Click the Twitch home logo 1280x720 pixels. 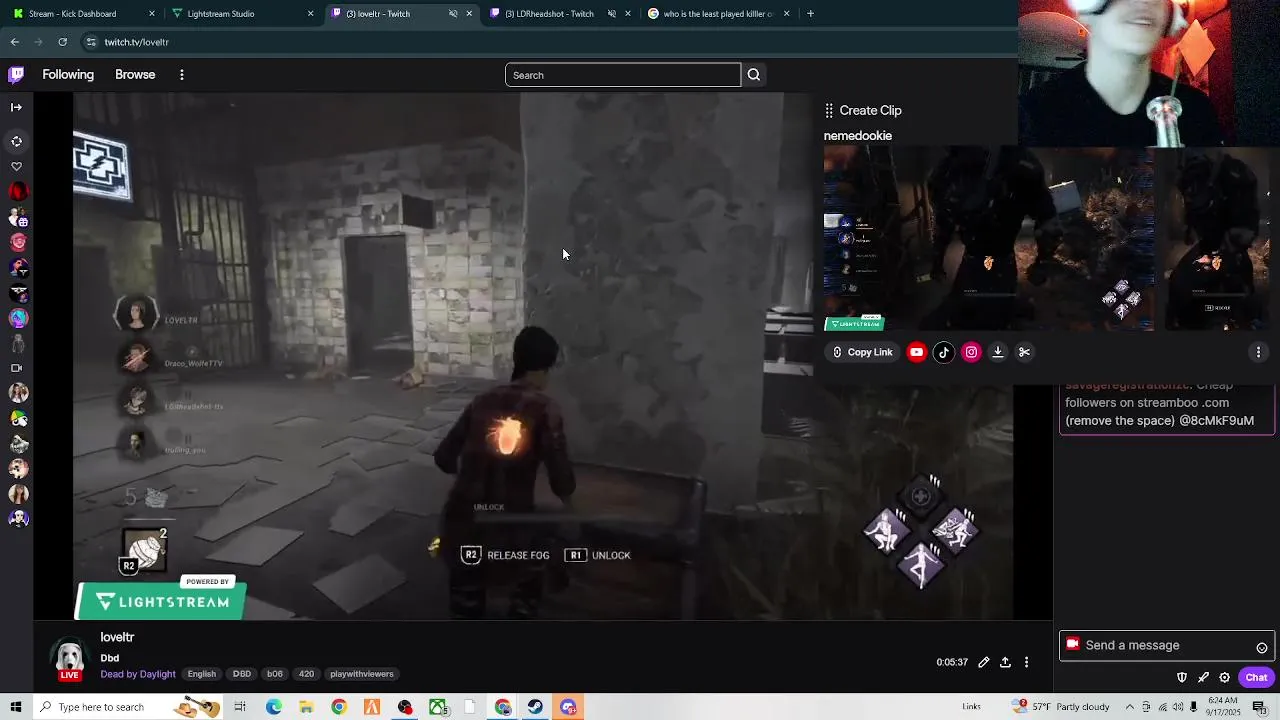tap(16, 75)
